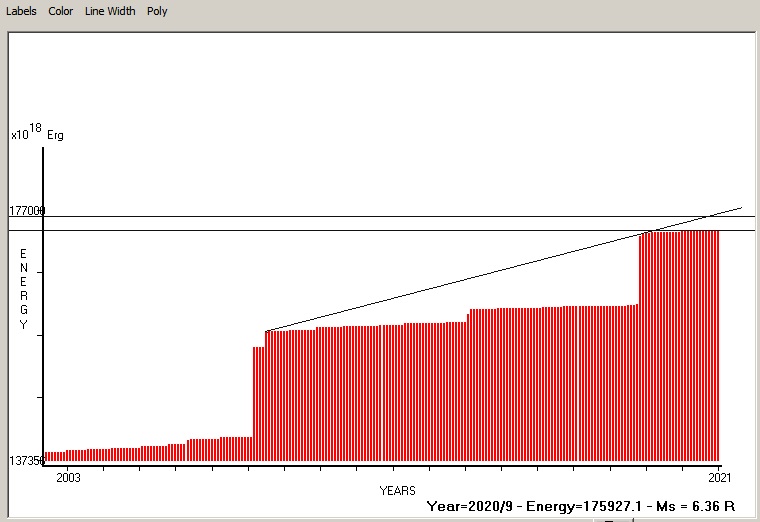
Task: Click the last red bar at the right end
Action: (716, 345)
